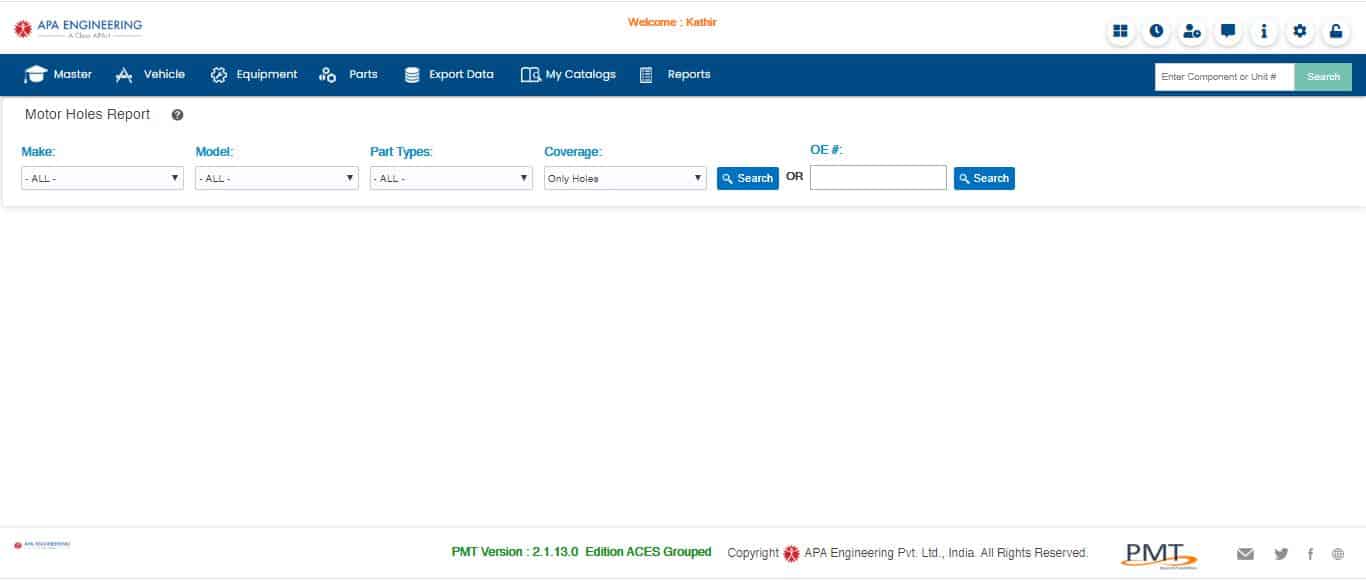Open the Model dropdown list

pyautogui.click(x=276, y=178)
